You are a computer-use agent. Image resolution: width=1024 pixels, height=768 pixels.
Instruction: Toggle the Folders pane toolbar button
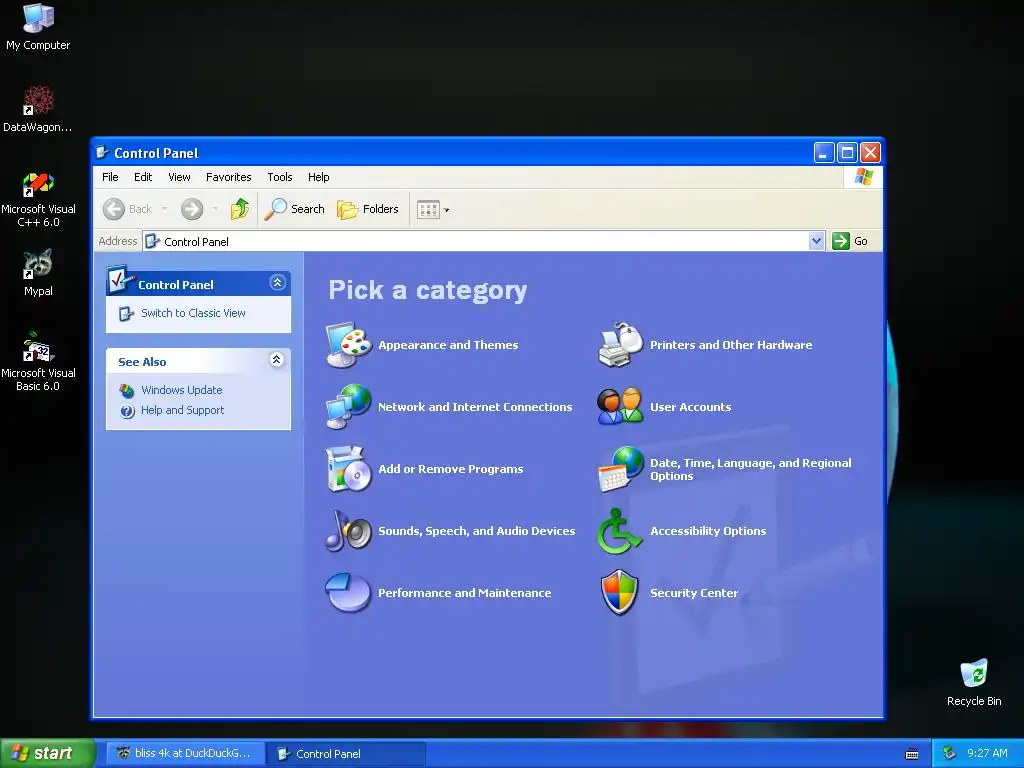click(x=368, y=209)
